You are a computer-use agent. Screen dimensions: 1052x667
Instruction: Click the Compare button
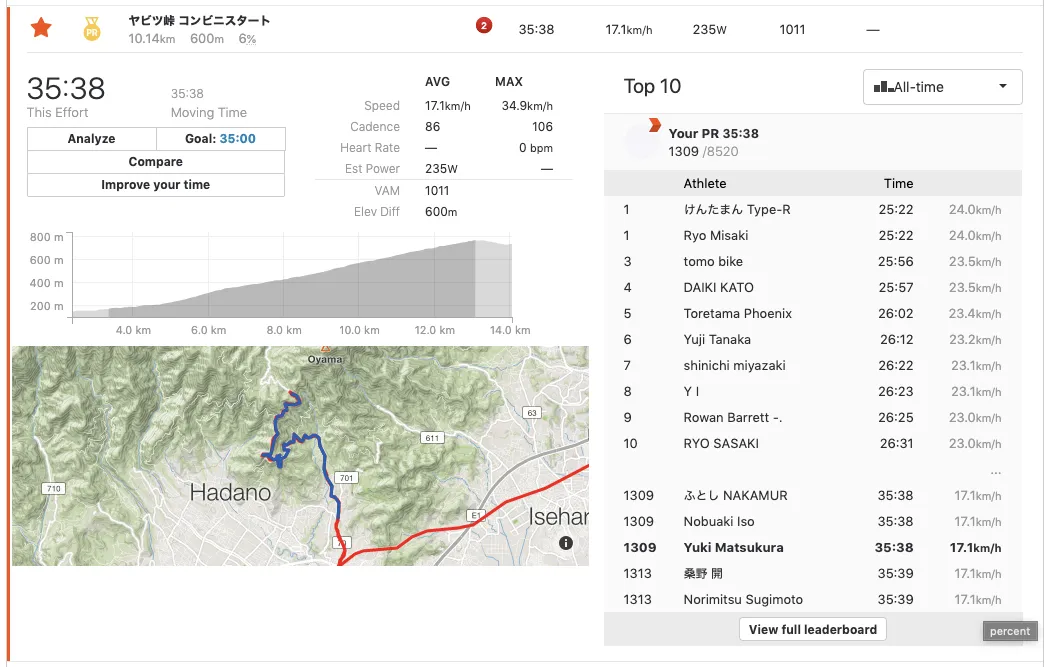[x=156, y=162]
